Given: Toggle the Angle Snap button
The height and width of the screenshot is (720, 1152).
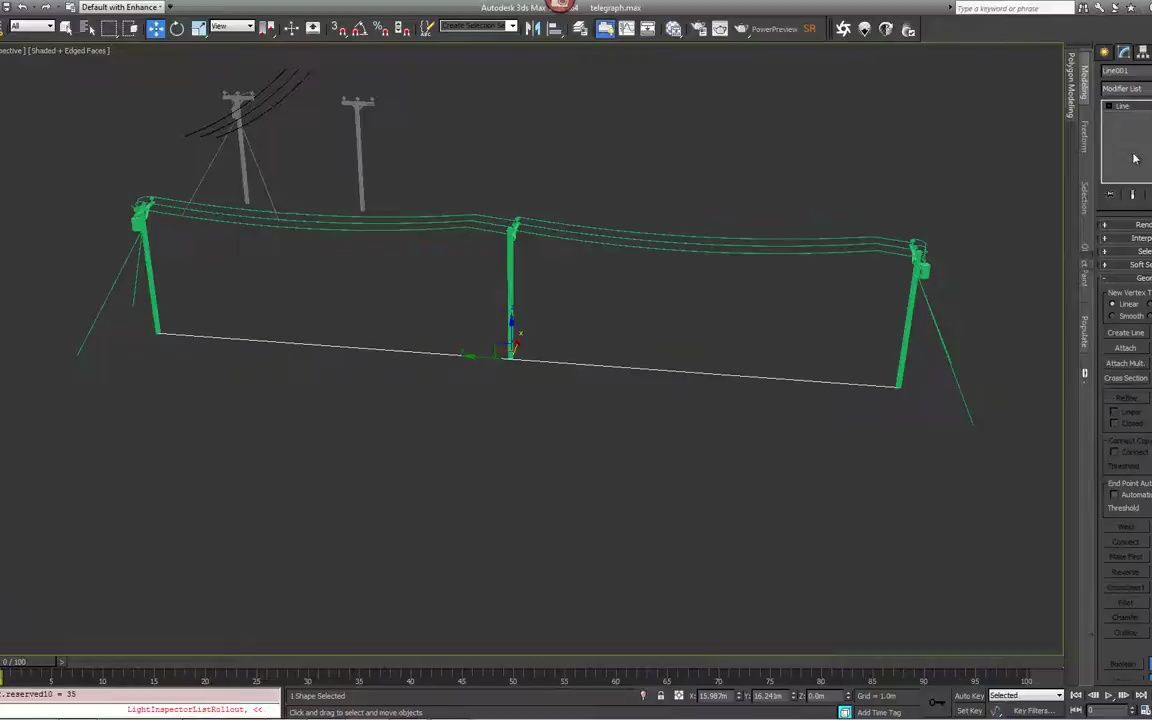Looking at the screenshot, I should (360, 28).
